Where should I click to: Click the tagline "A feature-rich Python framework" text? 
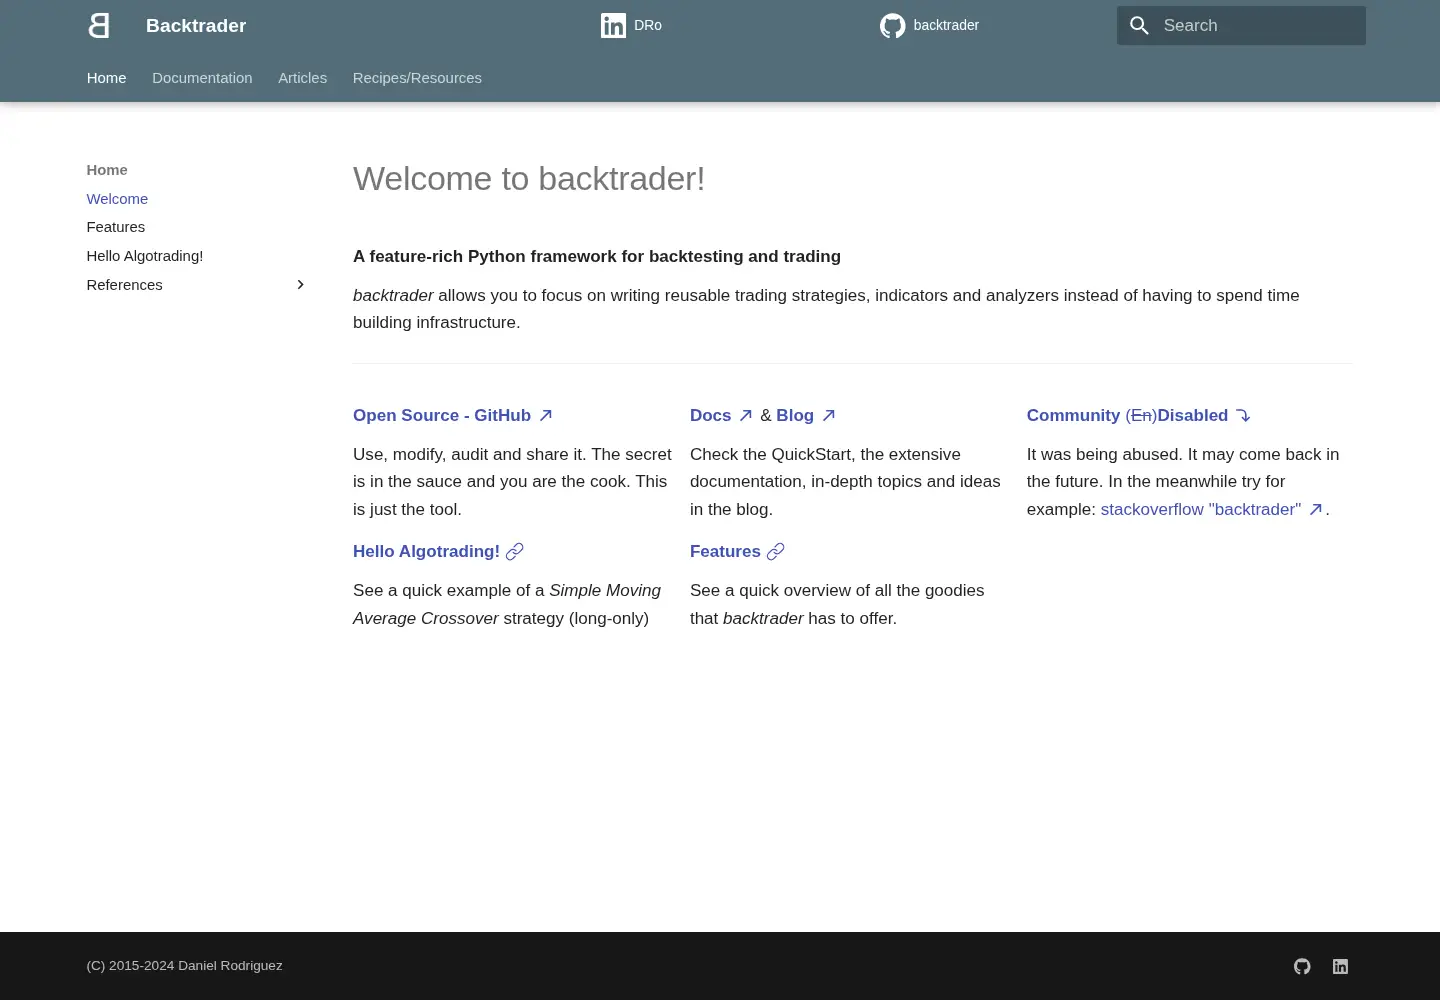597,256
